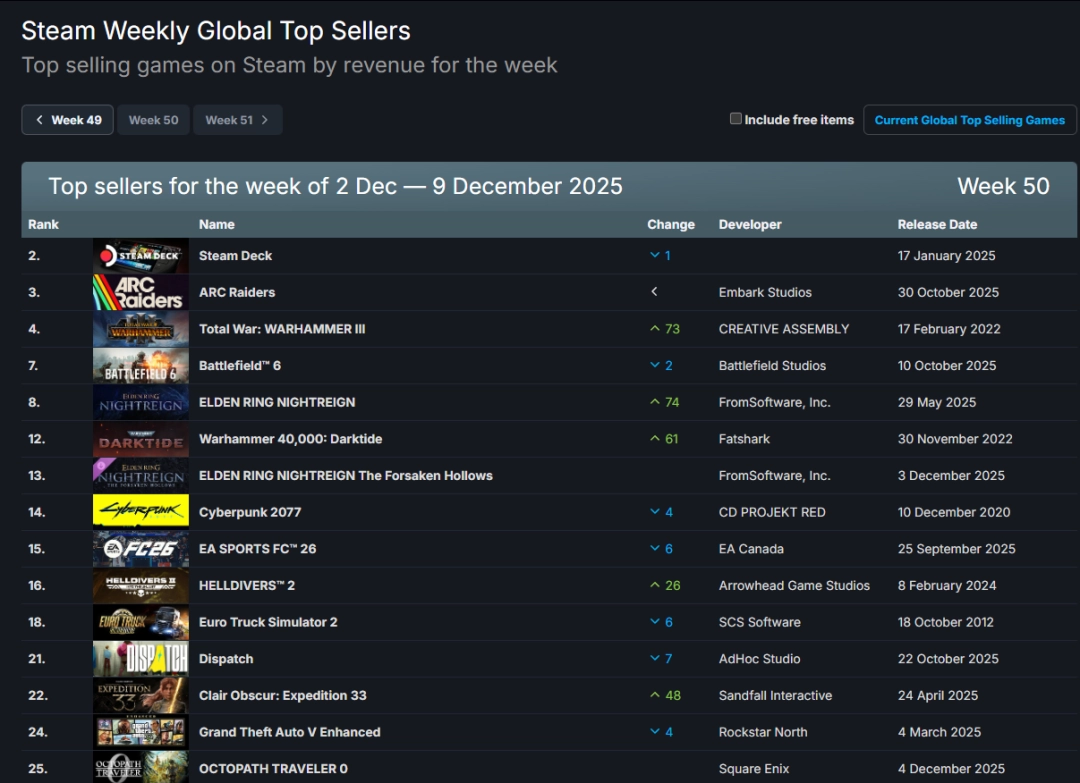Select the Cyberpunk 2077 yellow logo thumbnail
The image size is (1080, 783).
click(140, 512)
